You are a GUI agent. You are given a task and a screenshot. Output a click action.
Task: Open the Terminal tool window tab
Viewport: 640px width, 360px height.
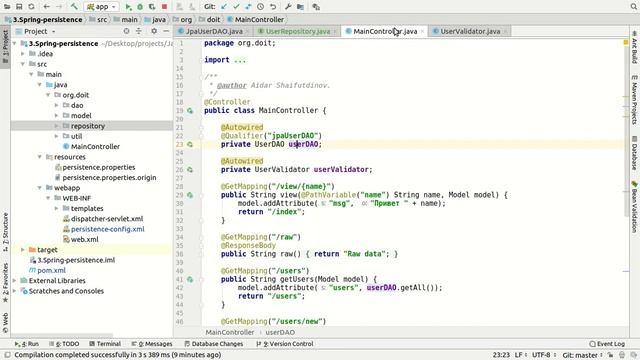pyautogui.click(x=105, y=344)
